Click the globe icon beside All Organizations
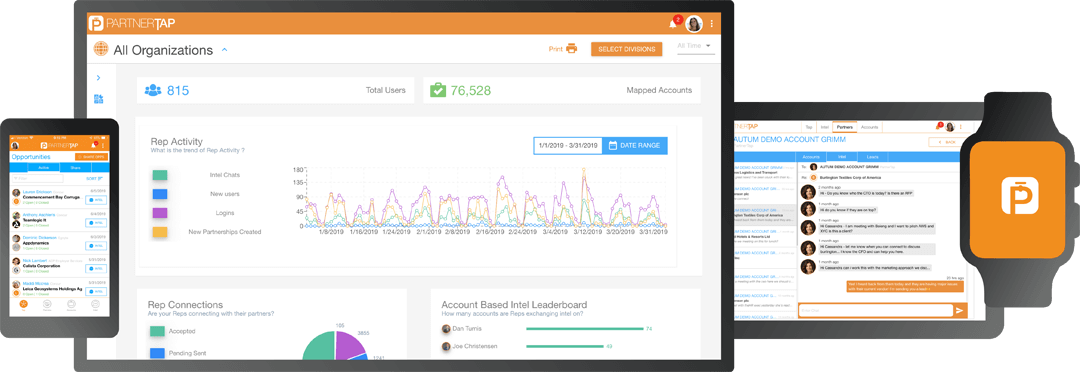Screen dimensions: 1080x372 (101, 50)
